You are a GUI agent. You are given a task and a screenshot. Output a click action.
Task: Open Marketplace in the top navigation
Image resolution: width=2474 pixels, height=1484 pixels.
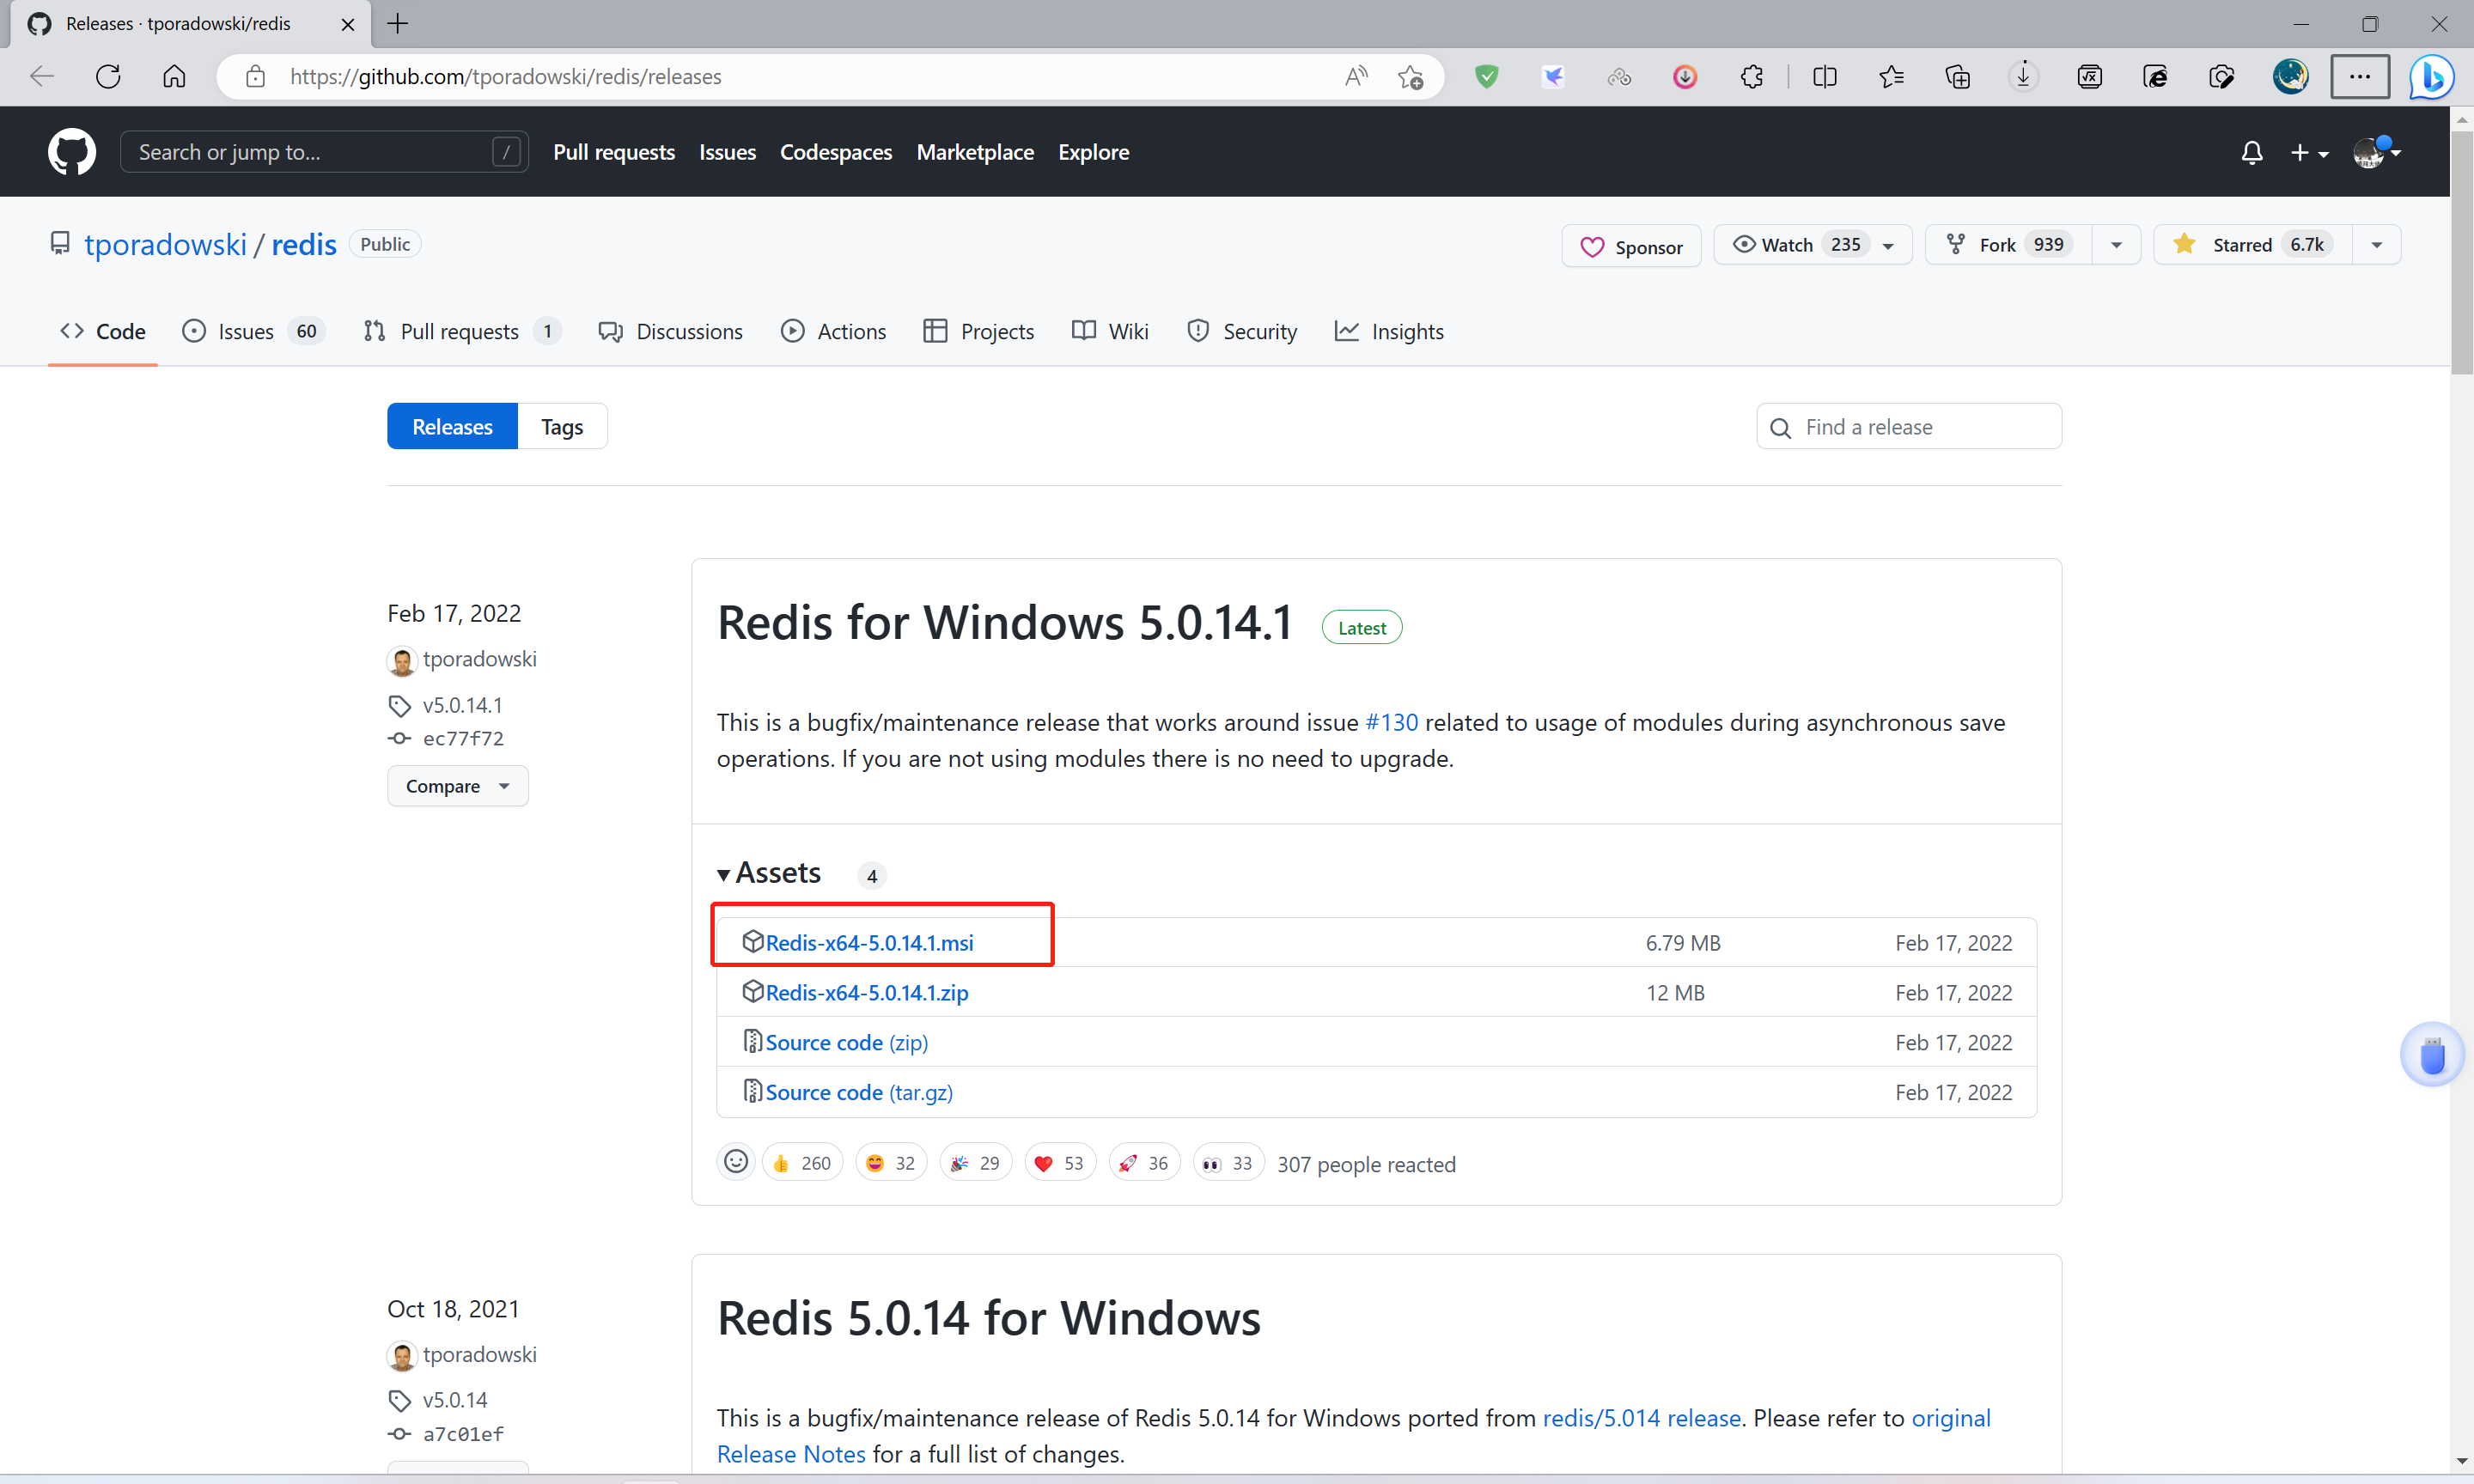pos(975,152)
